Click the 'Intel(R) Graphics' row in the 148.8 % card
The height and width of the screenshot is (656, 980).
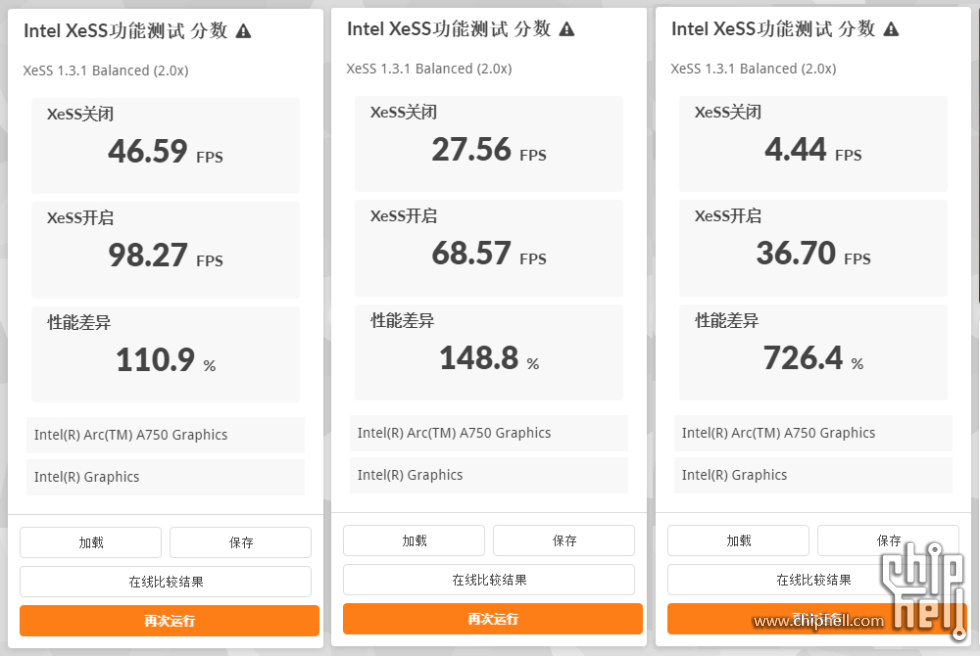pyautogui.click(x=489, y=475)
